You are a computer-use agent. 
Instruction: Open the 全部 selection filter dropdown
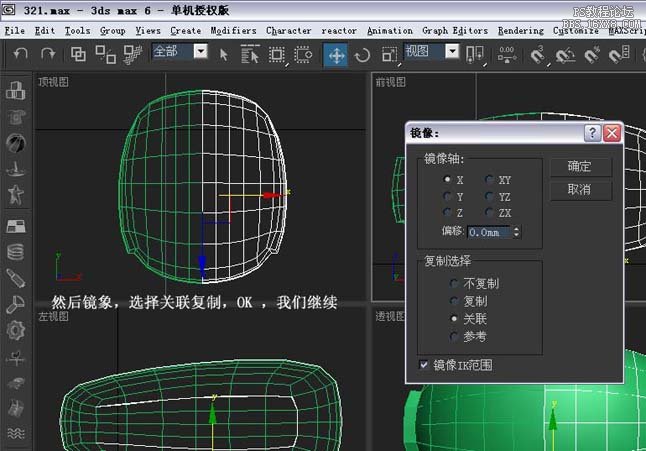(x=201, y=51)
